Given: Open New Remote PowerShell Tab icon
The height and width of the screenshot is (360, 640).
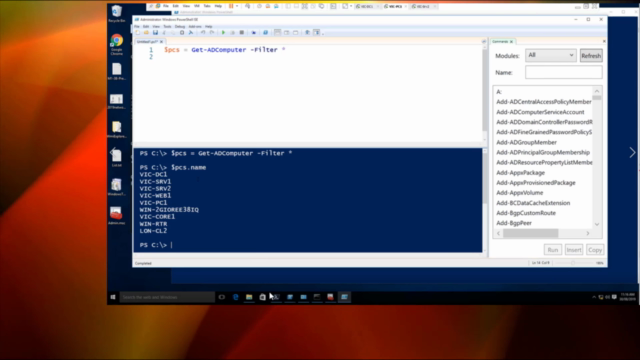Looking at the screenshot, I should coord(253,33).
